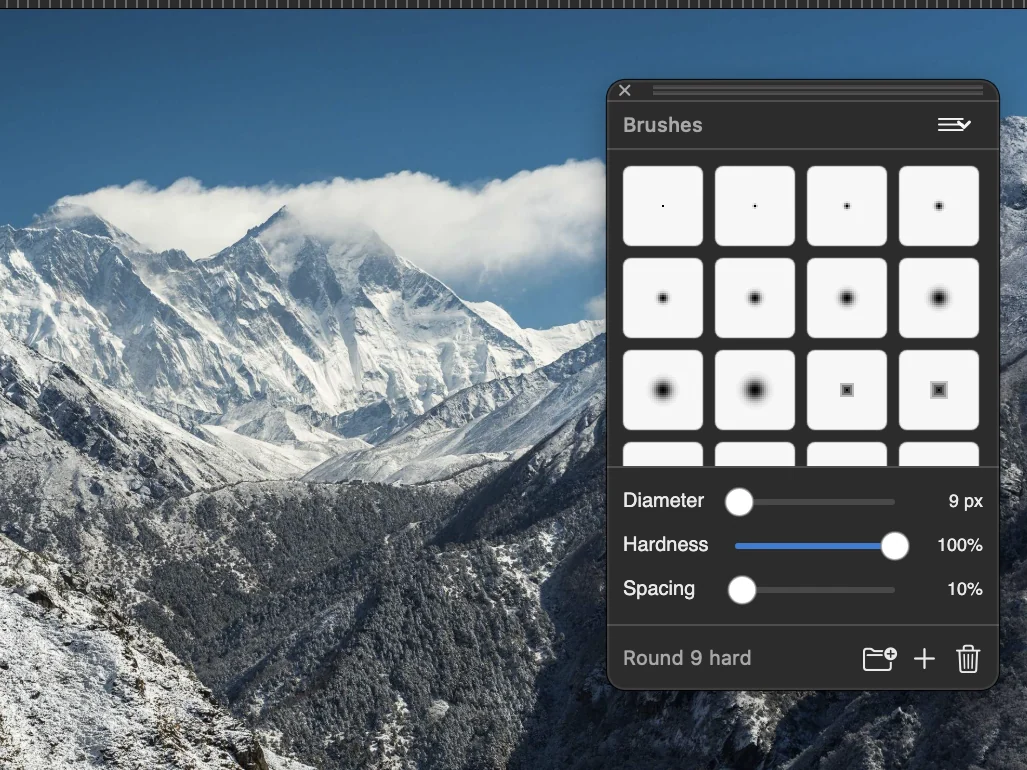Select the larger square brush preset

pos(939,390)
